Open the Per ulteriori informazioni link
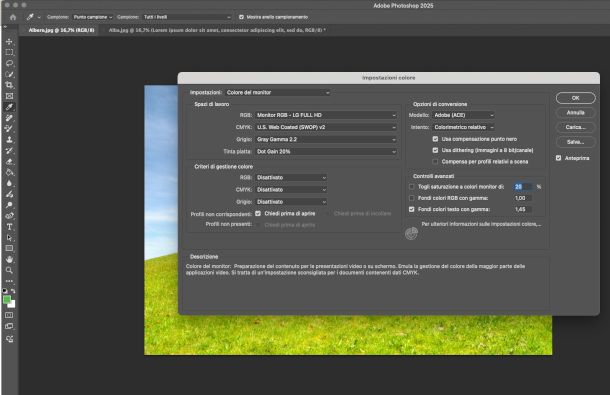 (x=481, y=224)
